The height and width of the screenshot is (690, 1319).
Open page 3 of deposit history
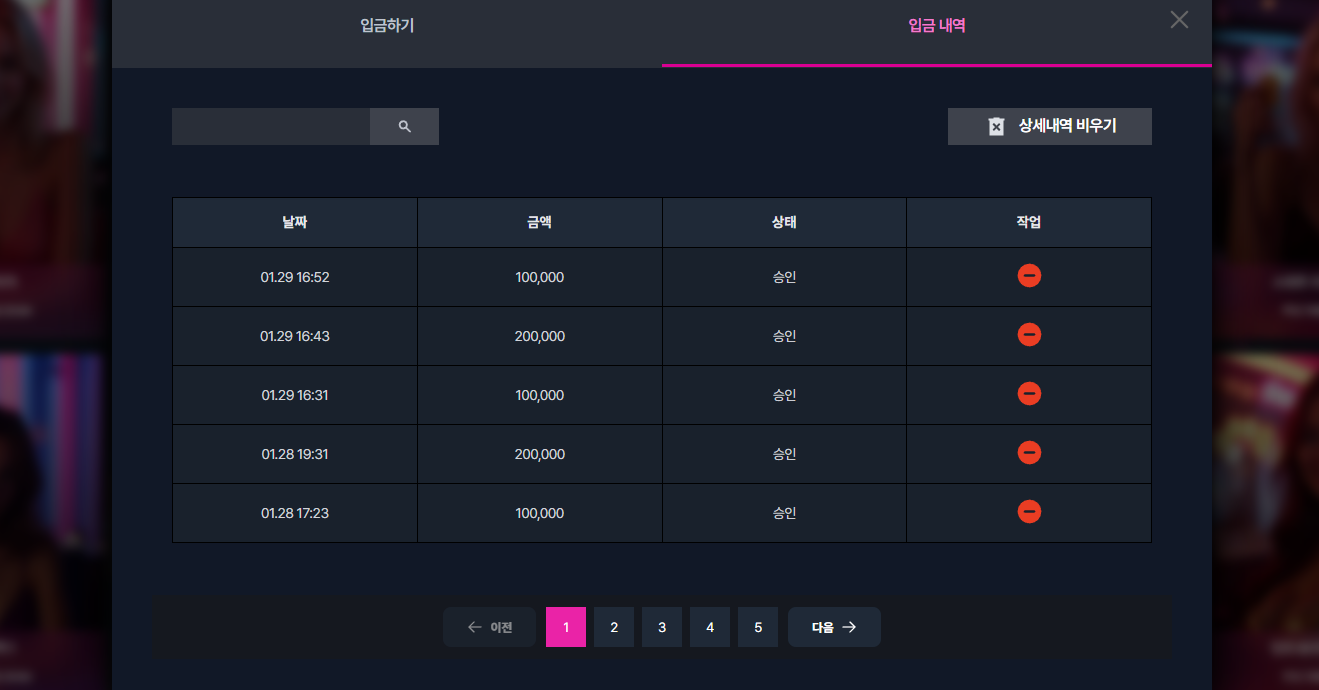coord(662,627)
